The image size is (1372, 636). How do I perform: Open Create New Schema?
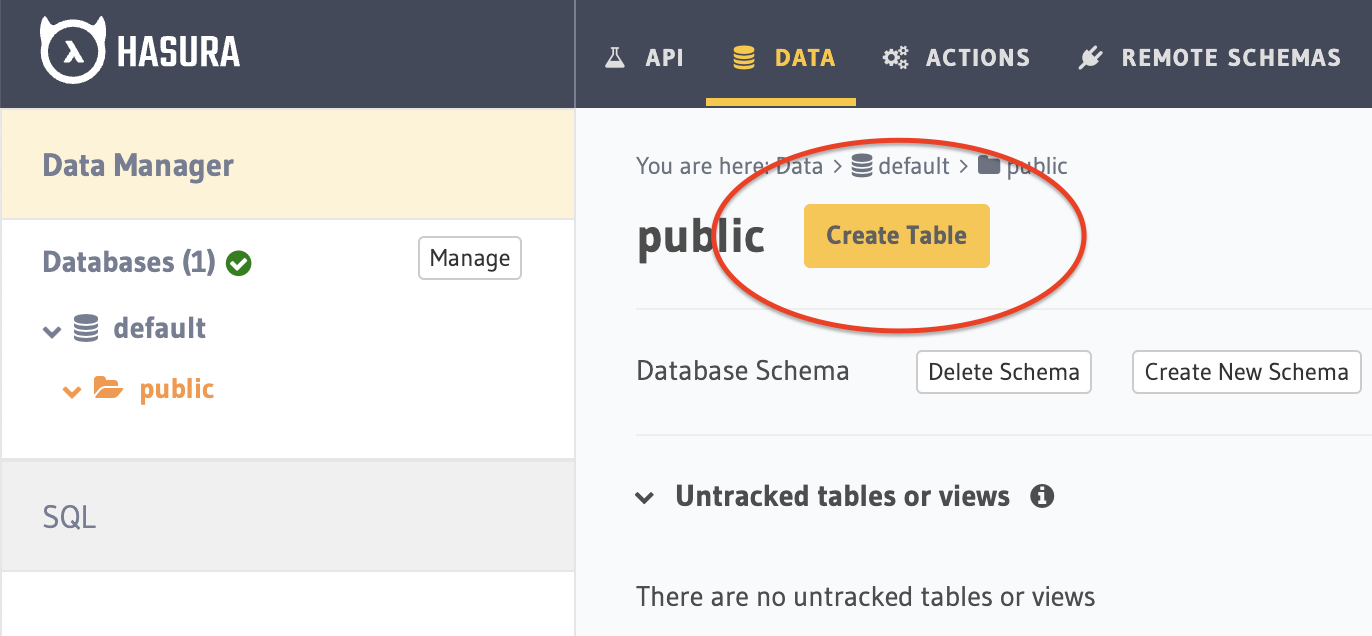(x=1246, y=371)
